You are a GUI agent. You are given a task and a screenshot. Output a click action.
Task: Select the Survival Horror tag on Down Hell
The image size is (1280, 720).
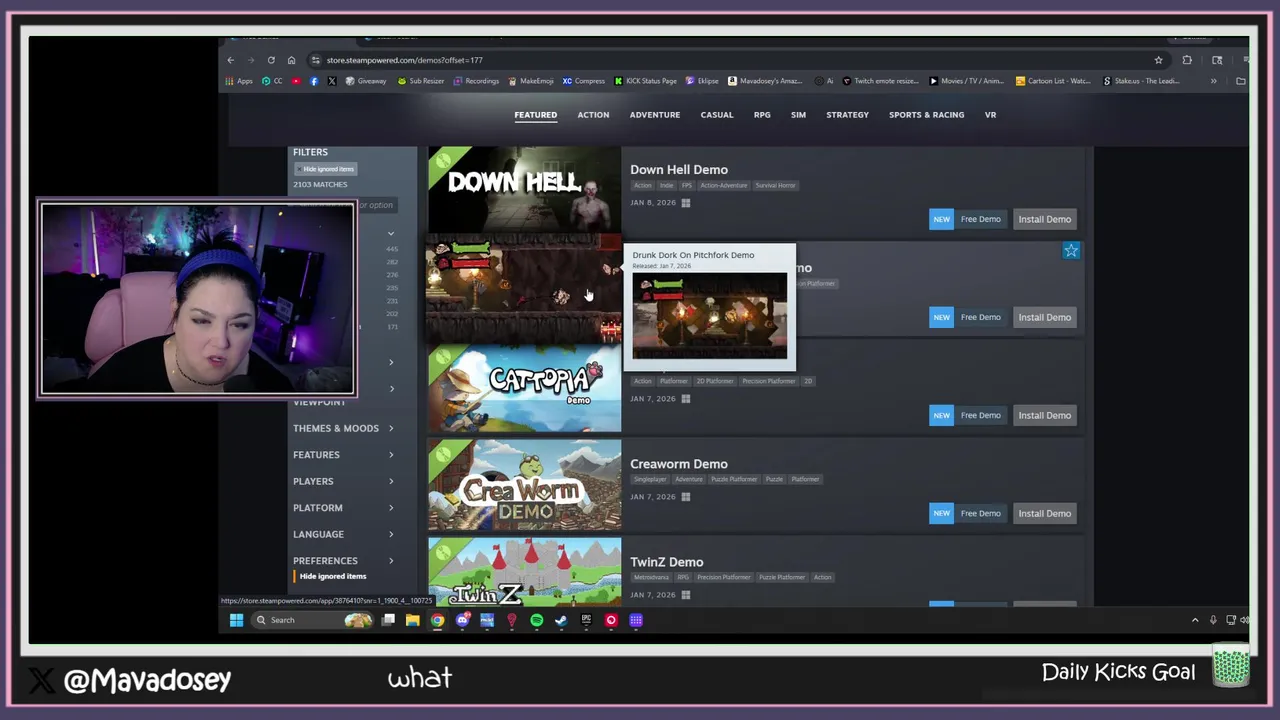(x=776, y=185)
